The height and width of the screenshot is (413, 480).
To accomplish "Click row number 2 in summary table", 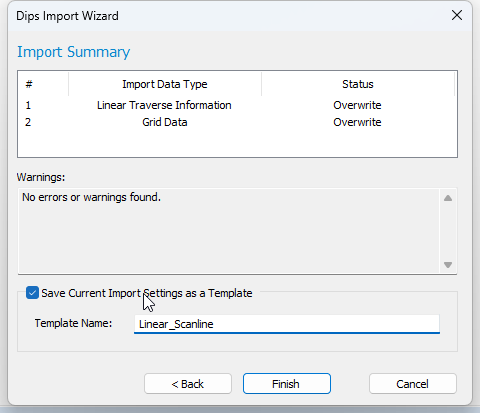I will pos(28,122).
